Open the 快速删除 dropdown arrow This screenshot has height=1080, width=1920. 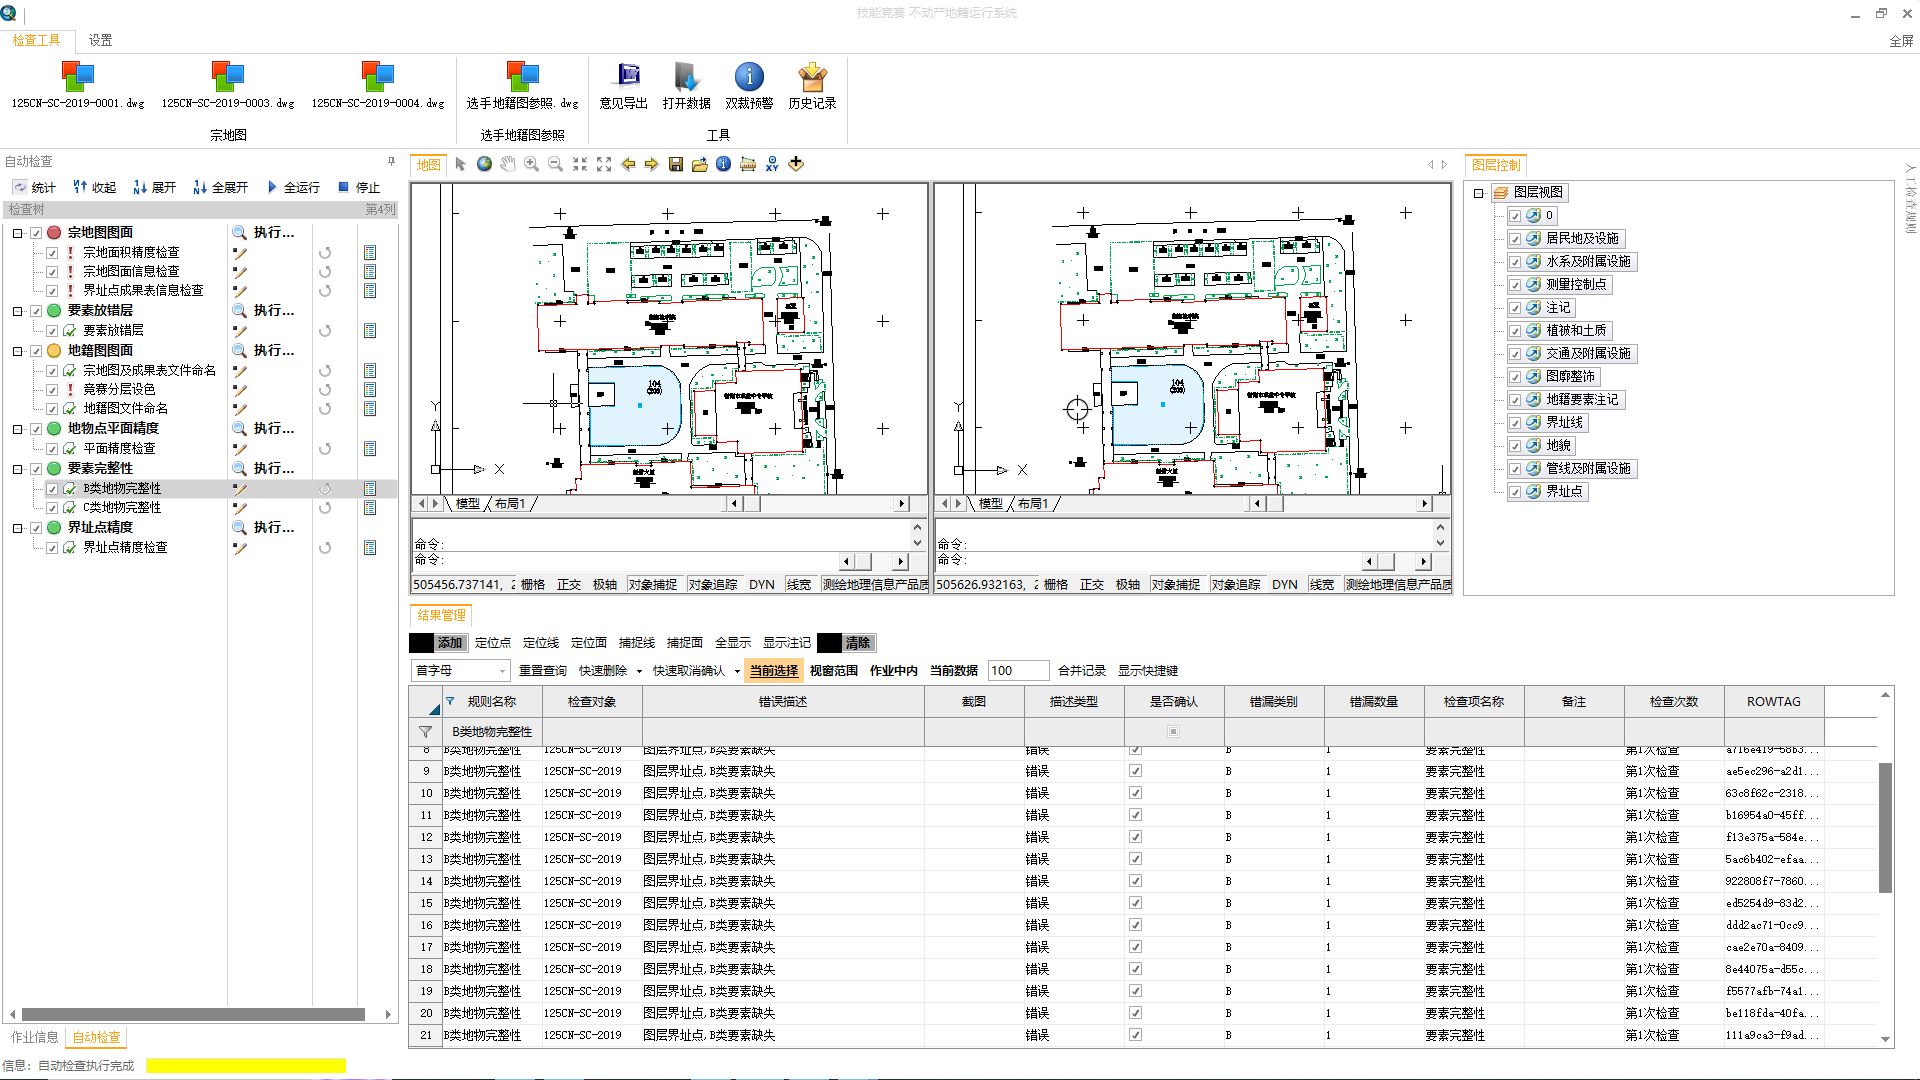pos(639,672)
